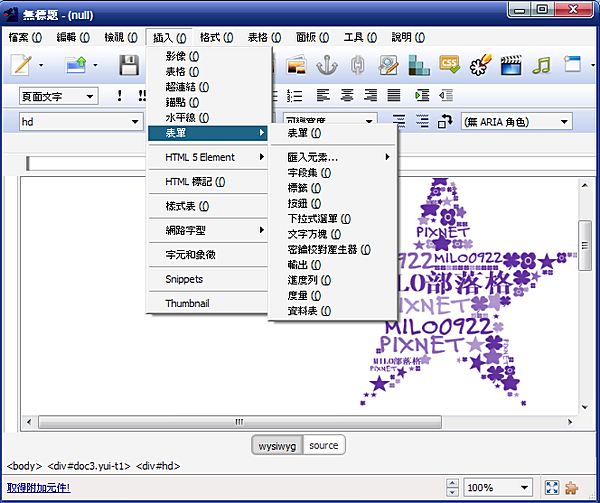The height and width of the screenshot is (503, 600).
Task: Click the teal blocks toolbar icon
Action: (419, 65)
